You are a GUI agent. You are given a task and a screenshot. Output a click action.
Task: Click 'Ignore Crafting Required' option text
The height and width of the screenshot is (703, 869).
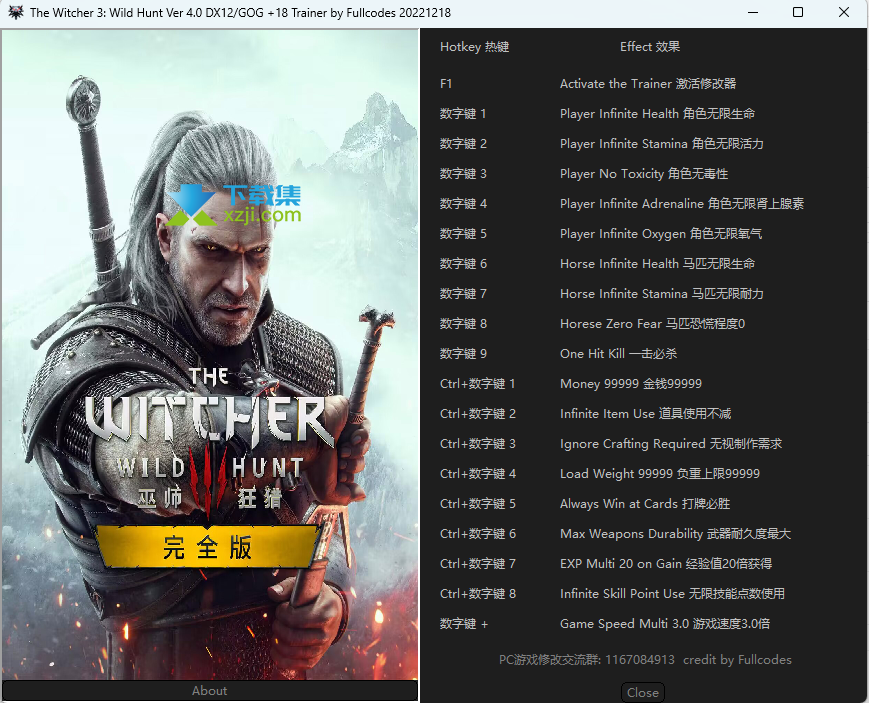671,444
